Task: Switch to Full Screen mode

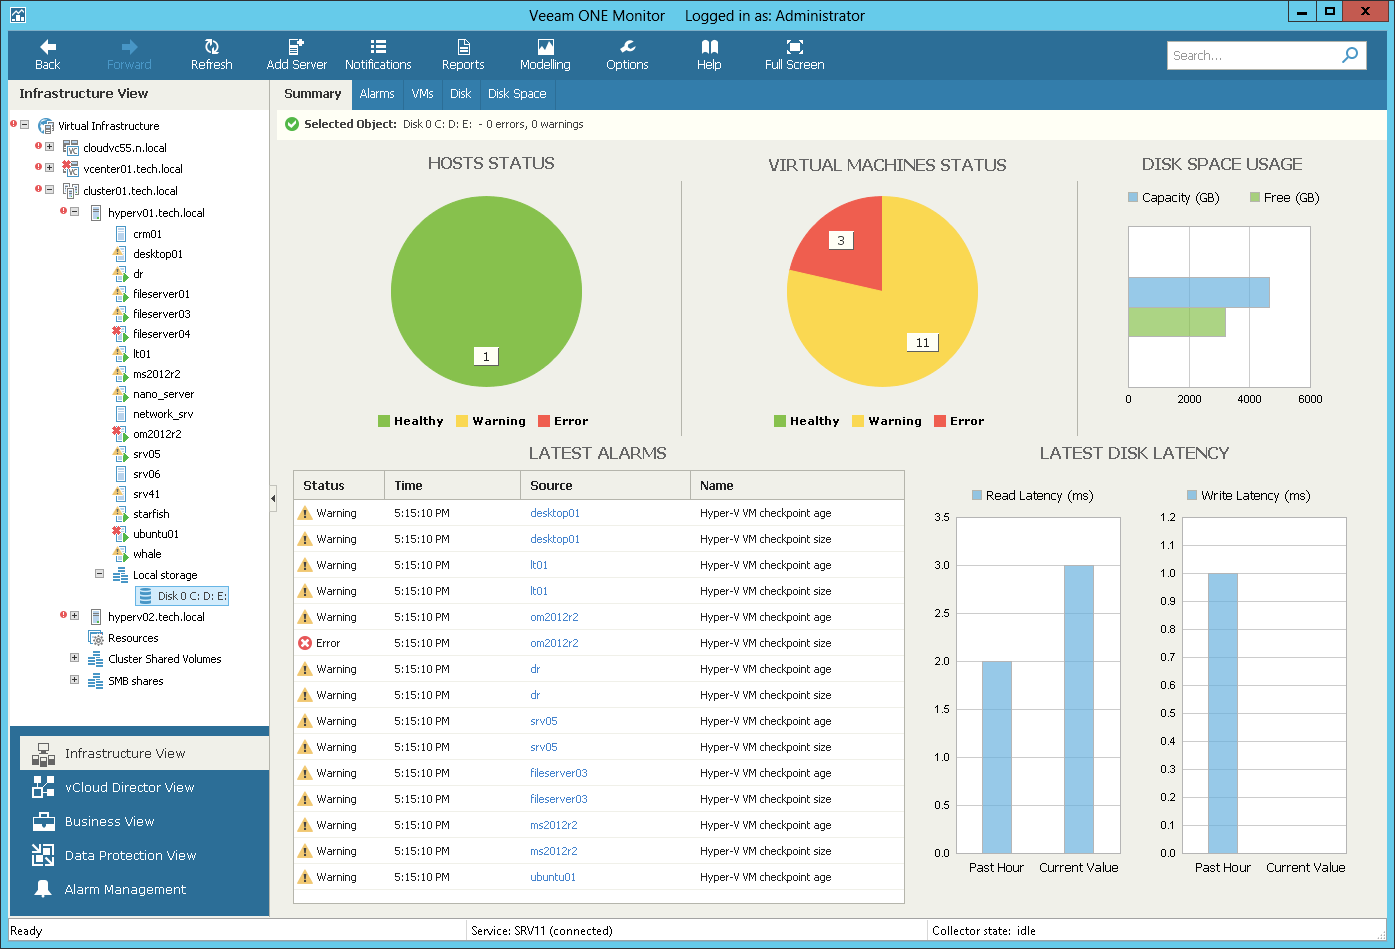Action: pos(794,55)
